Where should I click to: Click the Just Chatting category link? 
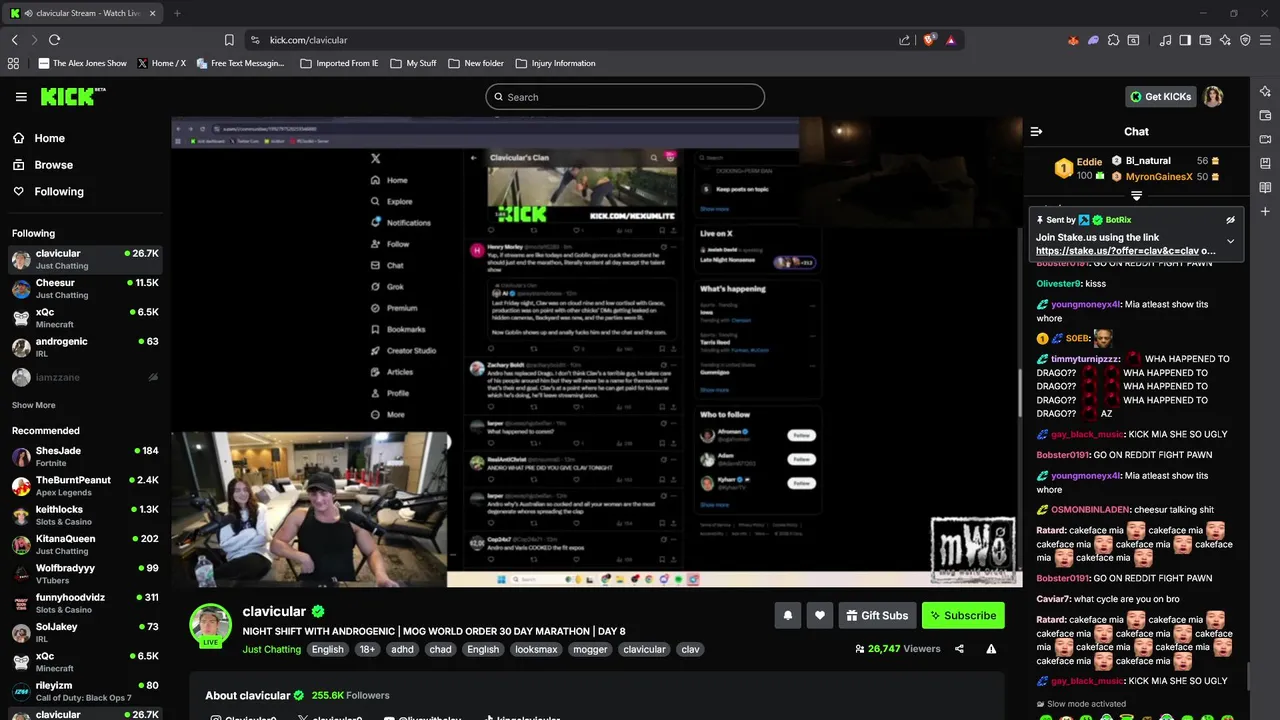click(x=271, y=649)
